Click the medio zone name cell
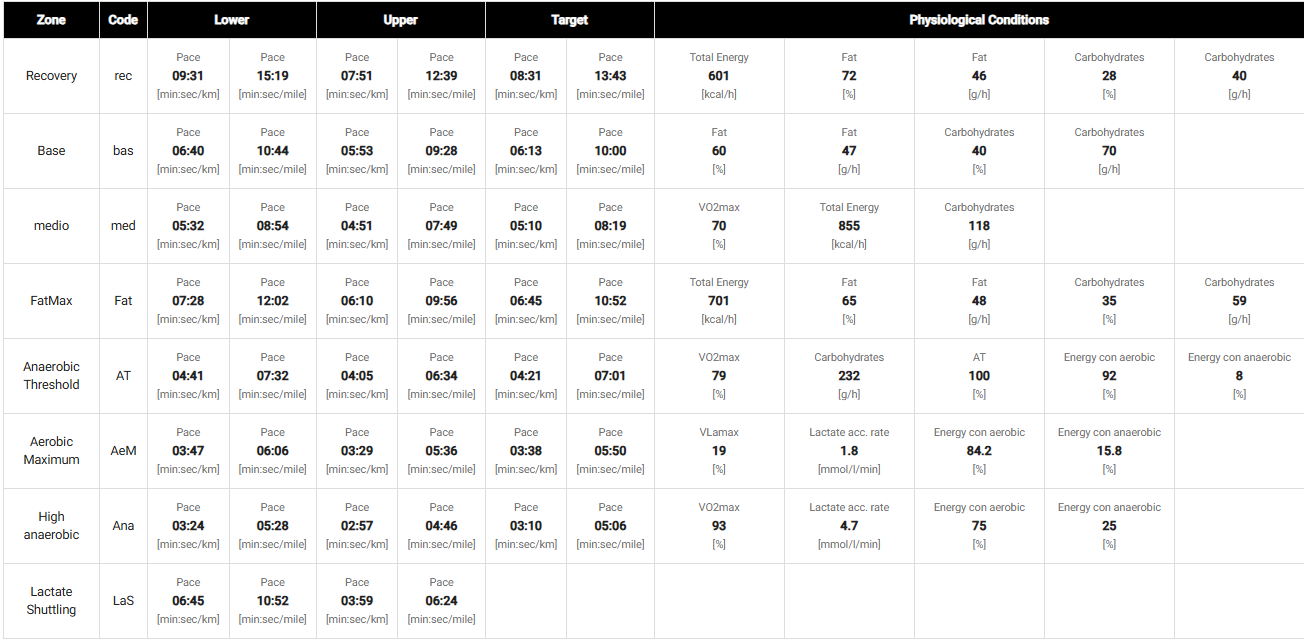 (x=51, y=226)
